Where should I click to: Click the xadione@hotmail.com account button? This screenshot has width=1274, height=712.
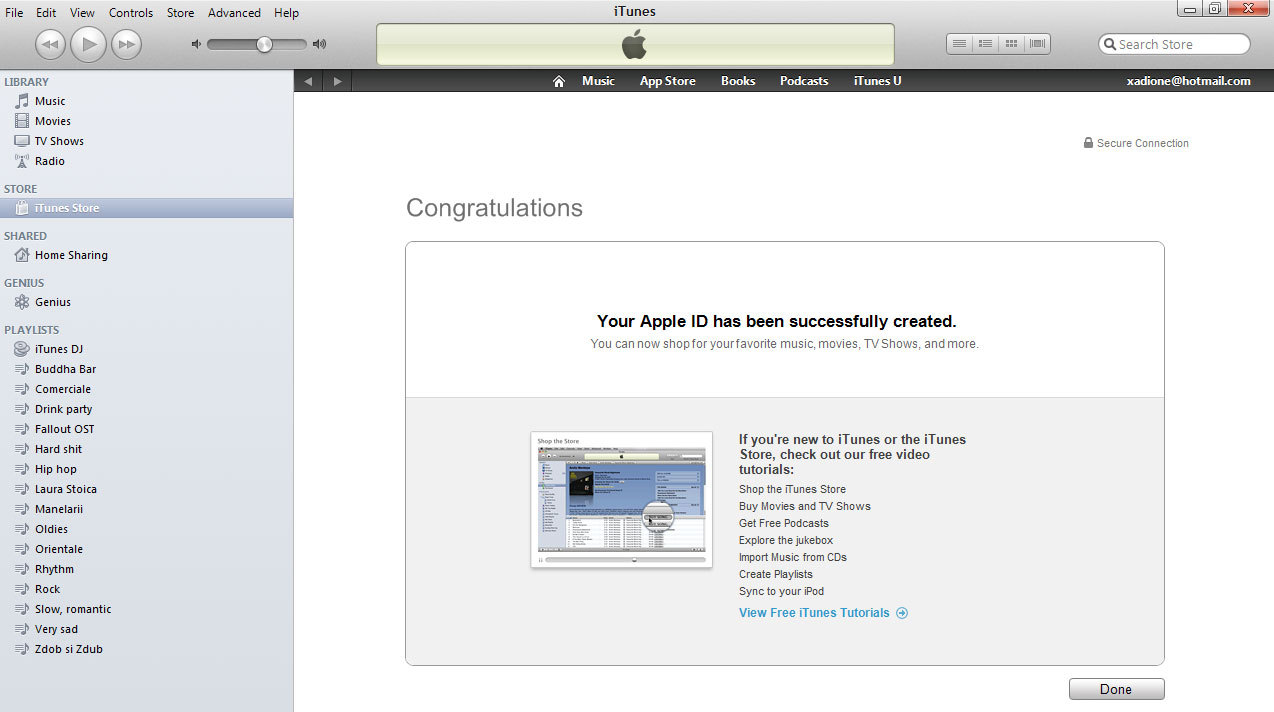tap(1188, 81)
